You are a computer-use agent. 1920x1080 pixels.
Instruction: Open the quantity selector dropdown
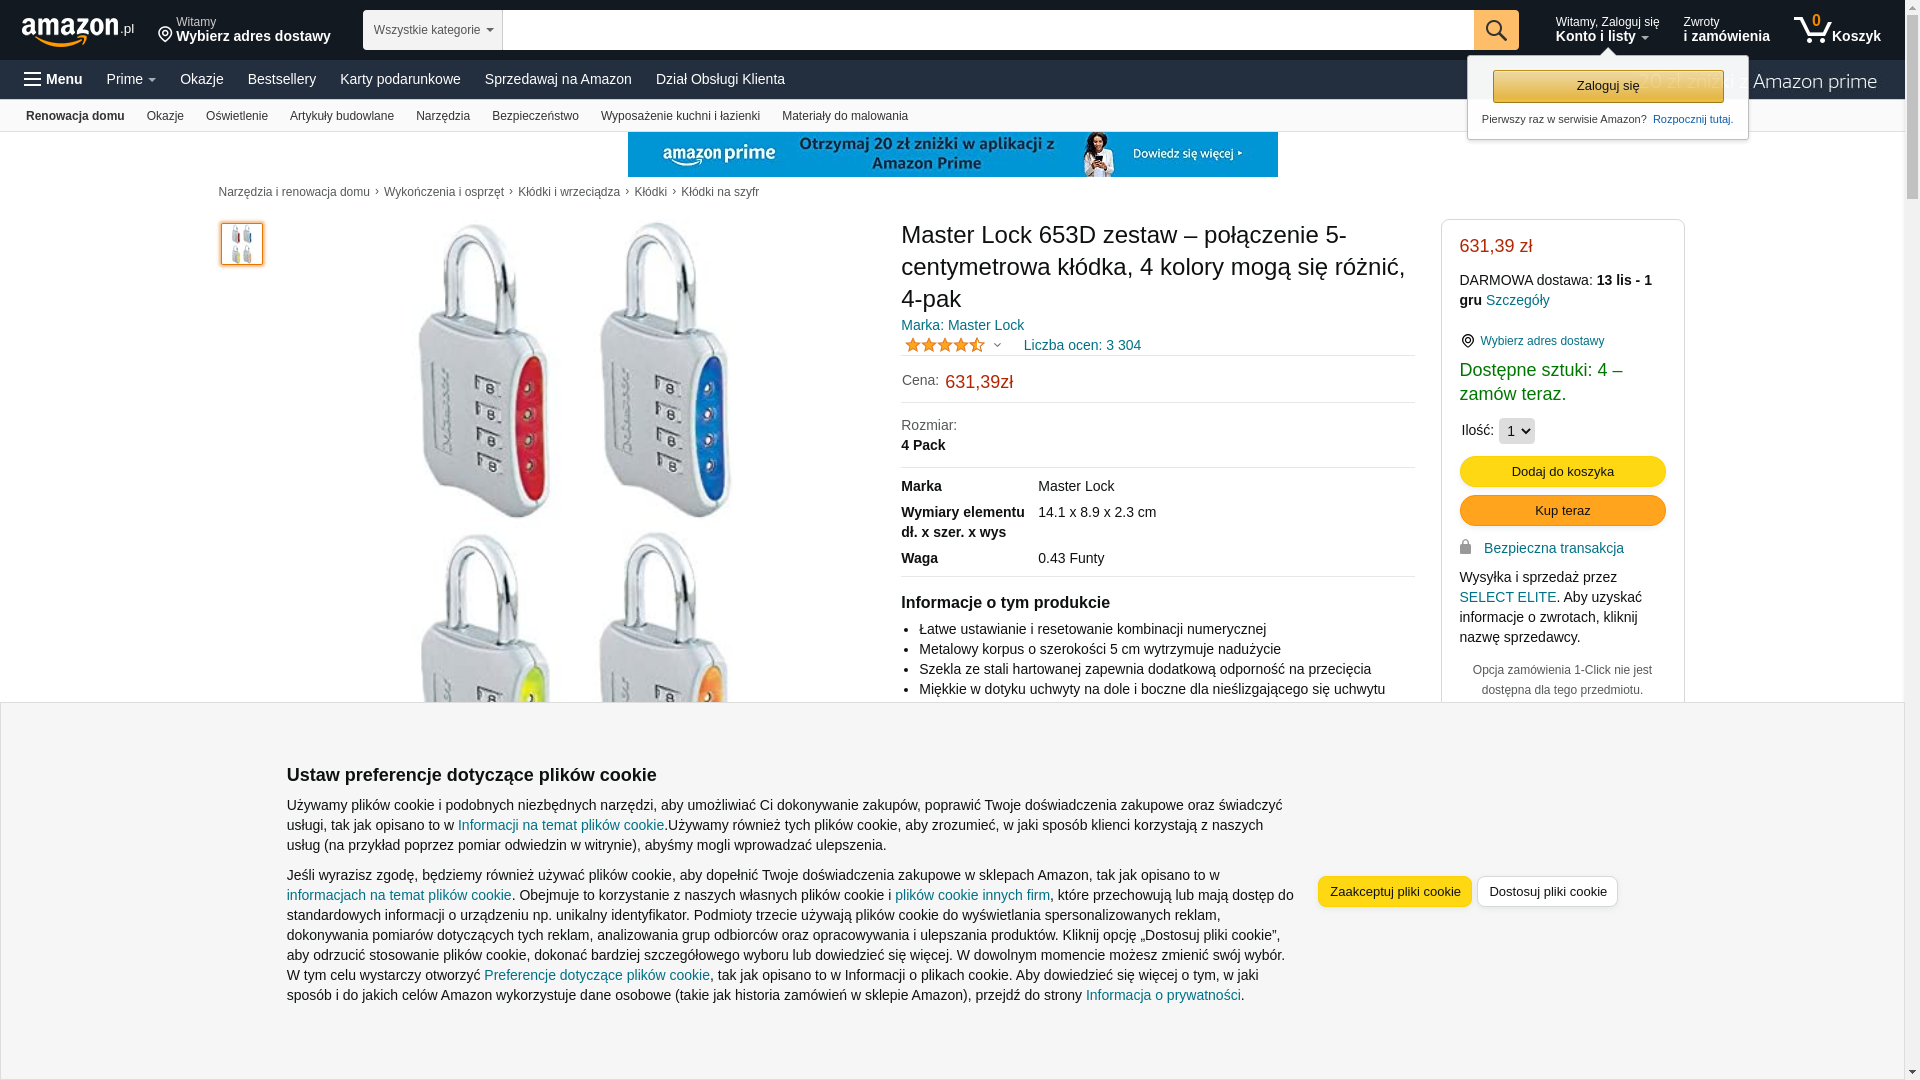(1517, 431)
